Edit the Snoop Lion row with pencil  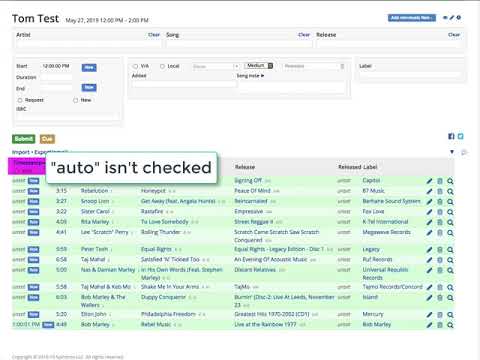(x=429, y=202)
